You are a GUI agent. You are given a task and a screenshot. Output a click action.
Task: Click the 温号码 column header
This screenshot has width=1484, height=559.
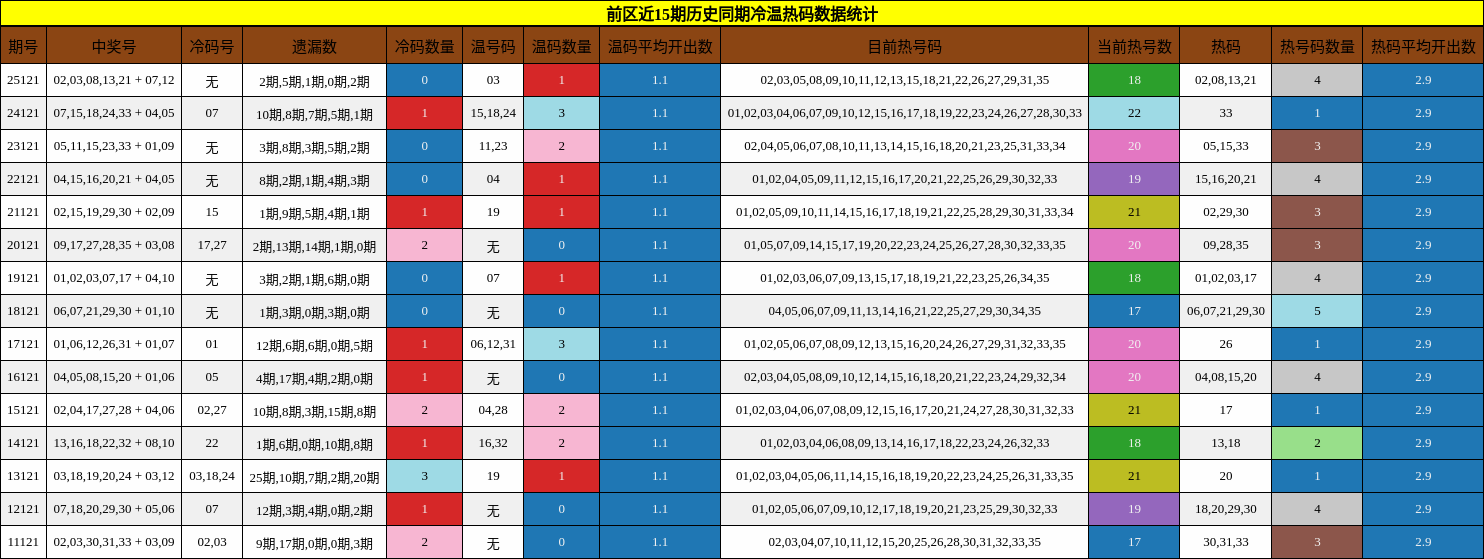[493, 46]
